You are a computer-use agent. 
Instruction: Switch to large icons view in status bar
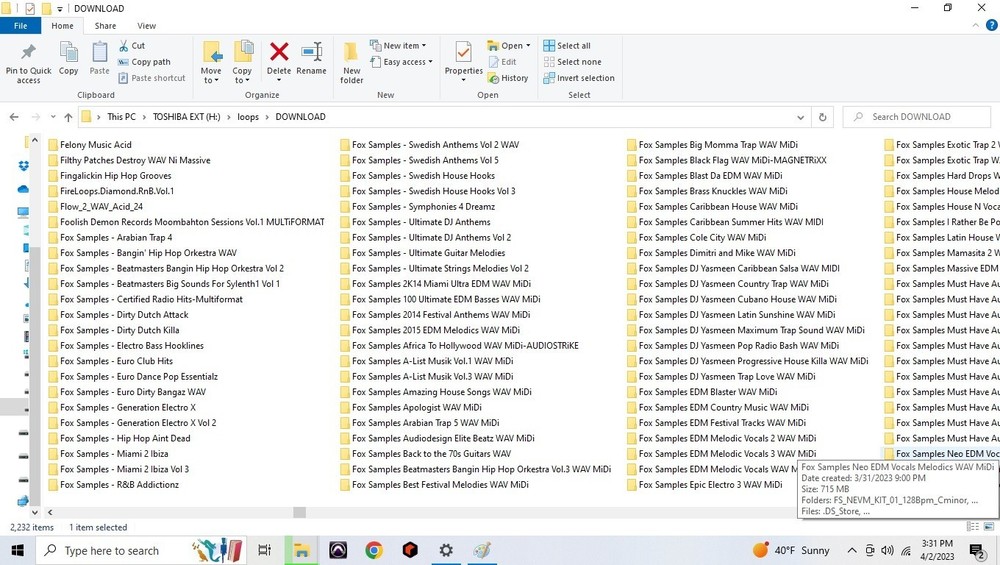[x=989, y=526]
